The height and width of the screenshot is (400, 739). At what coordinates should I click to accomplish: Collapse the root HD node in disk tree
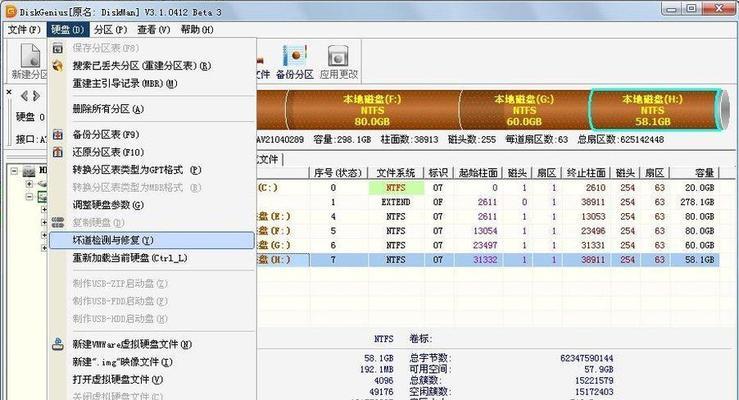[x=14, y=171]
